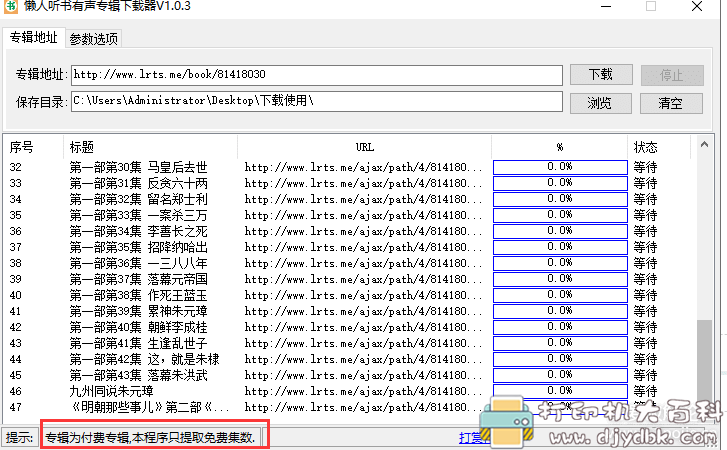The width and height of the screenshot is (727, 450).
Task: Select row 第一部第37集 落幕元帝国
Action: pos(347,279)
